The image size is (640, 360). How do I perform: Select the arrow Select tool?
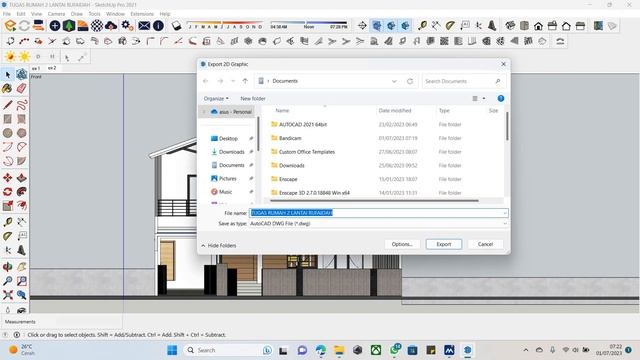8,75
